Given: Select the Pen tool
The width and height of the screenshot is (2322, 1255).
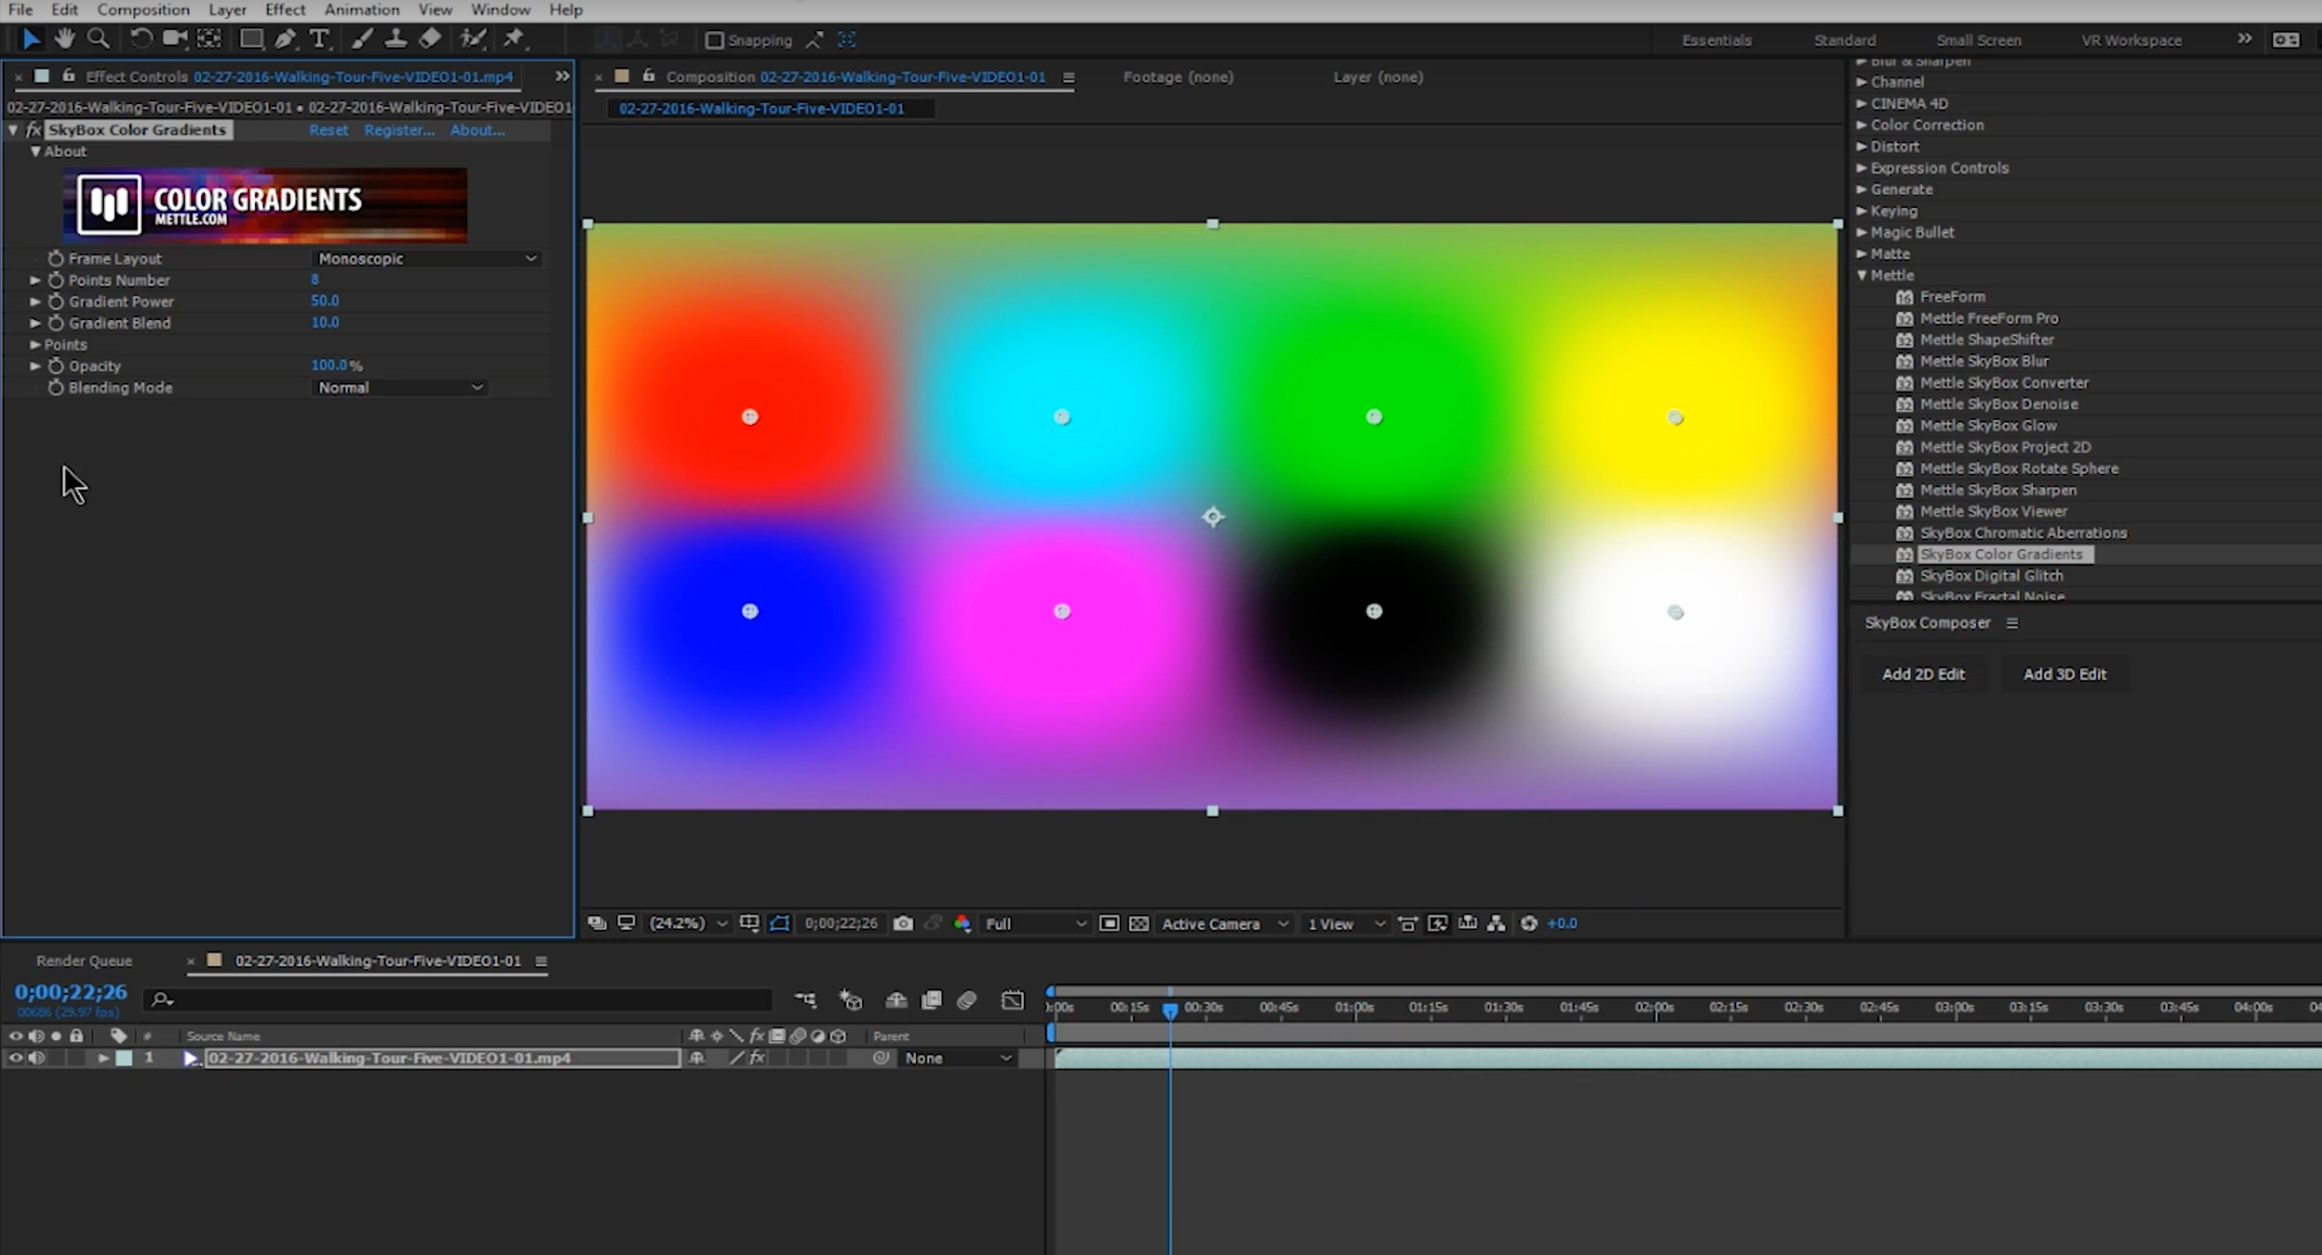Looking at the screenshot, I should point(286,39).
